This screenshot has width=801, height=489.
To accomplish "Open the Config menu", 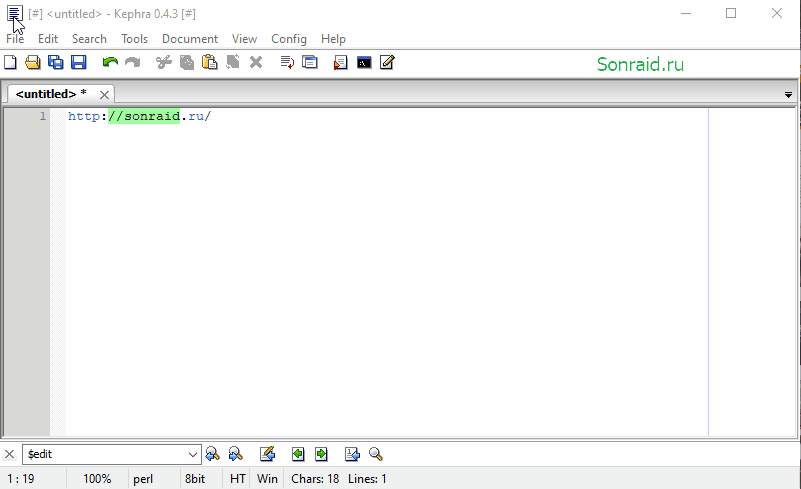I will tap(289, 39).
